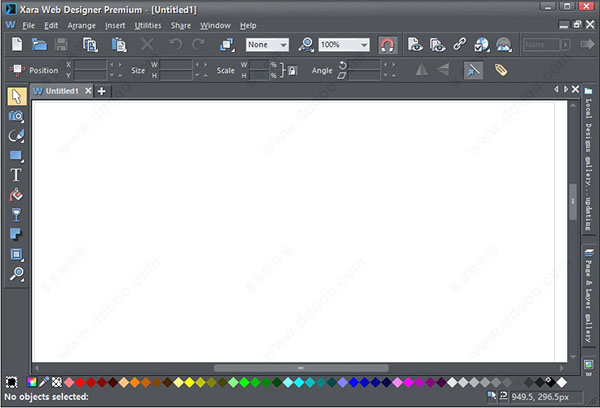
Task: Click the pure red color swatch
Action: (x=80, y=382)
